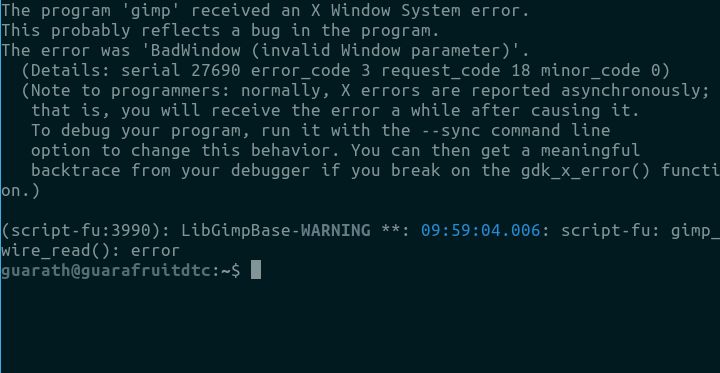Click the 'on.)' wrapped line fragment
The image size is (720, 373).
[21, 191]
